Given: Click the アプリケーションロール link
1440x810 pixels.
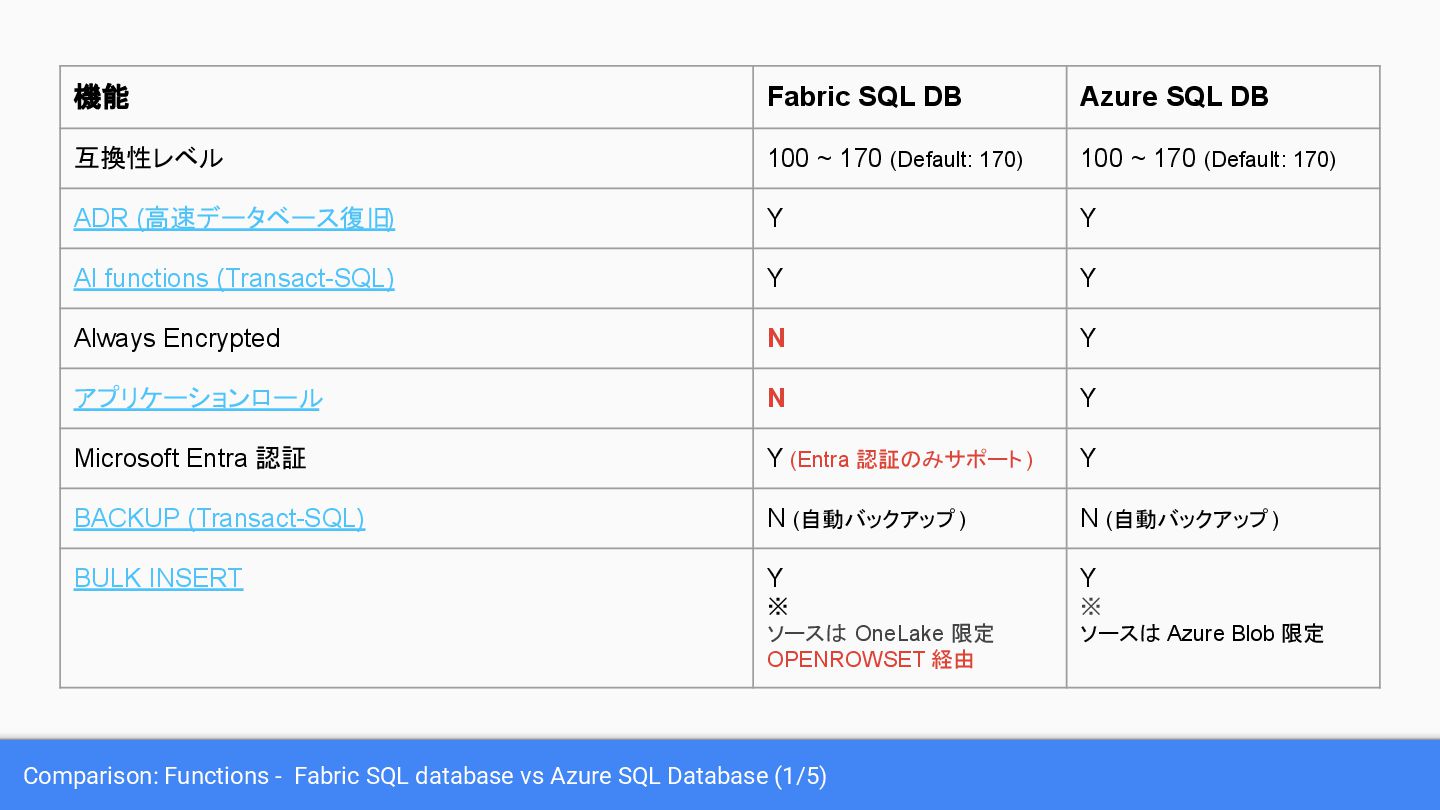Looking at the screenshot, I should coord(198,398).
